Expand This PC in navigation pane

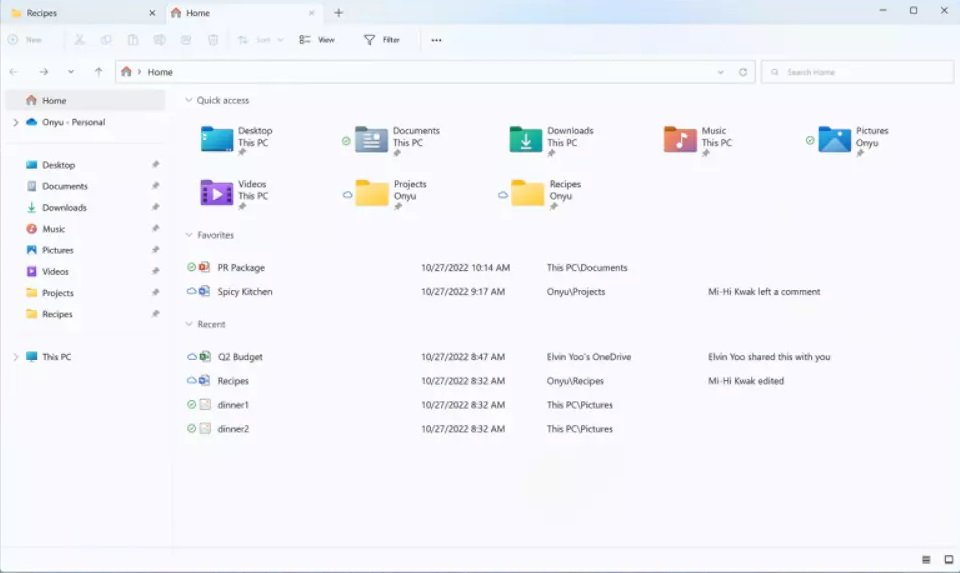(15, 356)
